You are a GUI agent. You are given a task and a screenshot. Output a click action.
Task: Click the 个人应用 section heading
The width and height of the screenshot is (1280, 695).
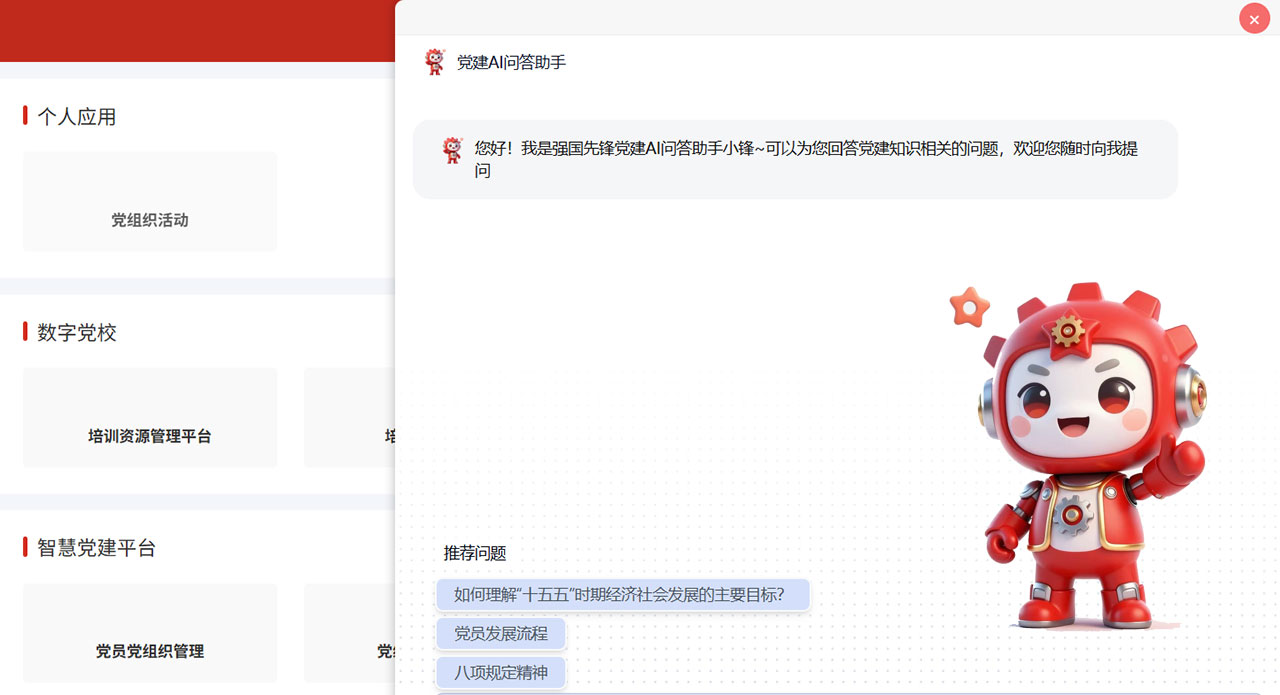pos(77,117)
